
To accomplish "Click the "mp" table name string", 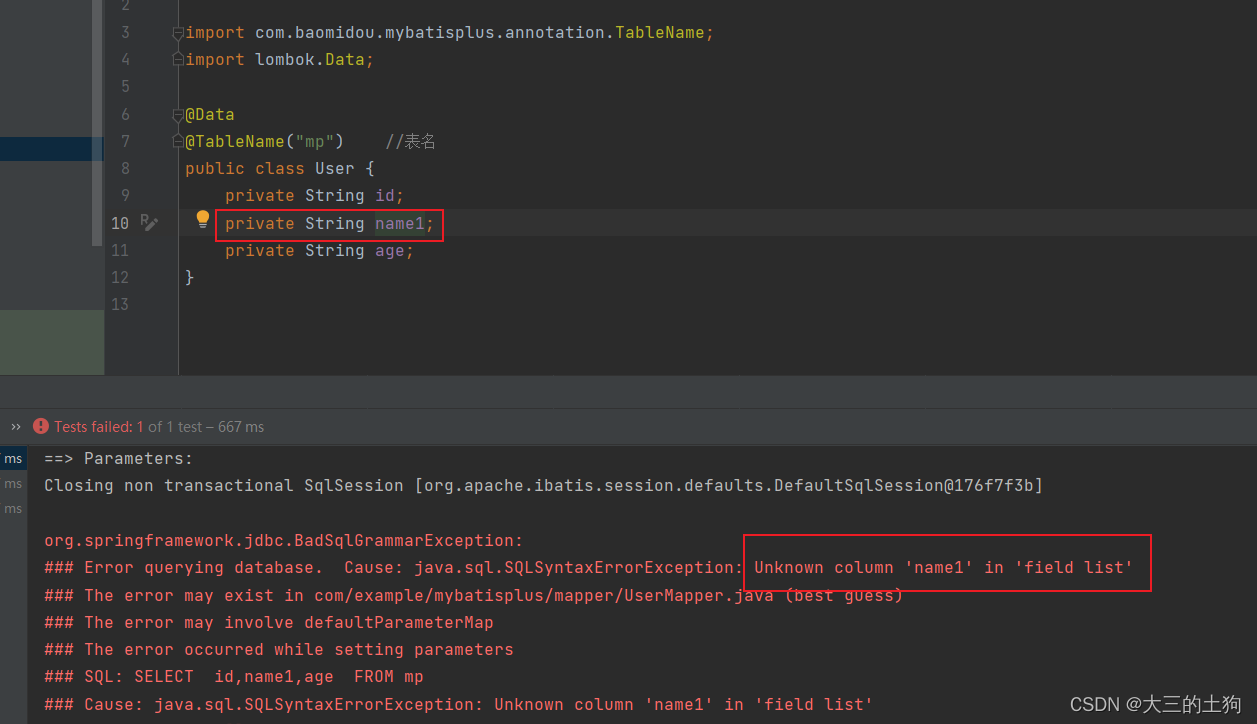I will [315, 141].
